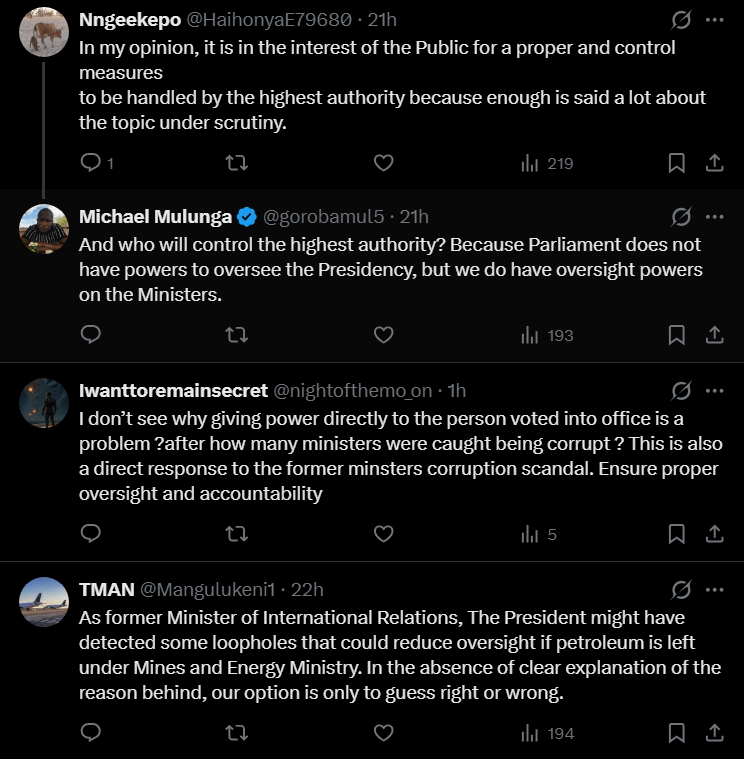
Task: Bookmark the TMAN tweet
Action: [x=676, y=733]
